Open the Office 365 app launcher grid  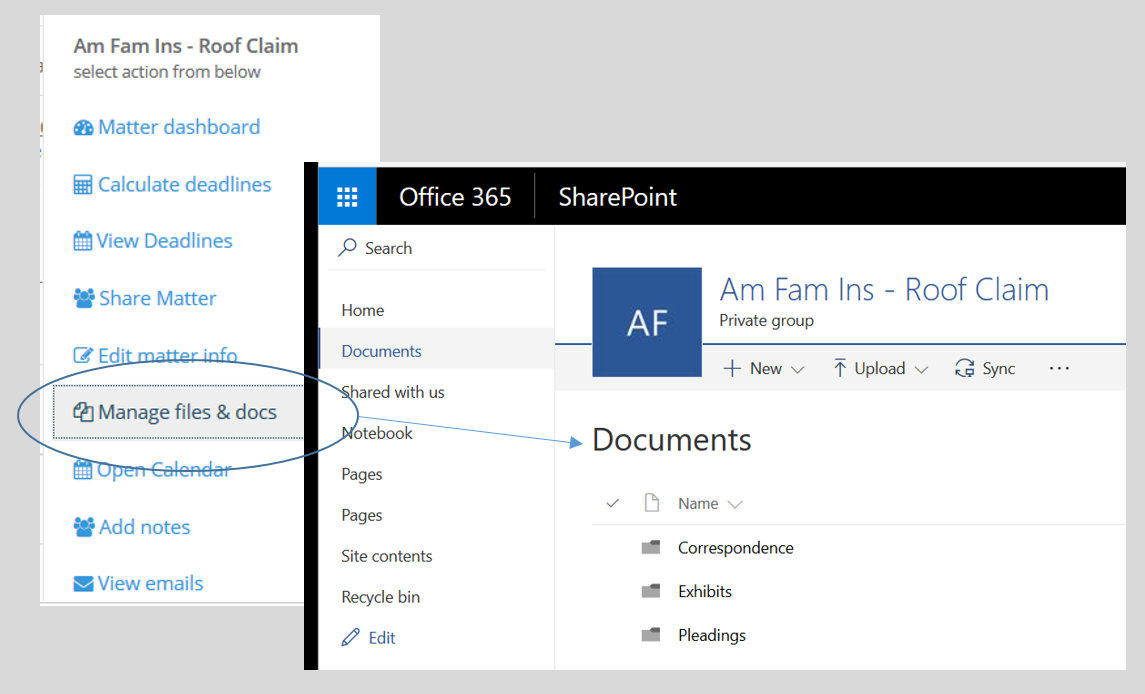[x=347, y=196]
